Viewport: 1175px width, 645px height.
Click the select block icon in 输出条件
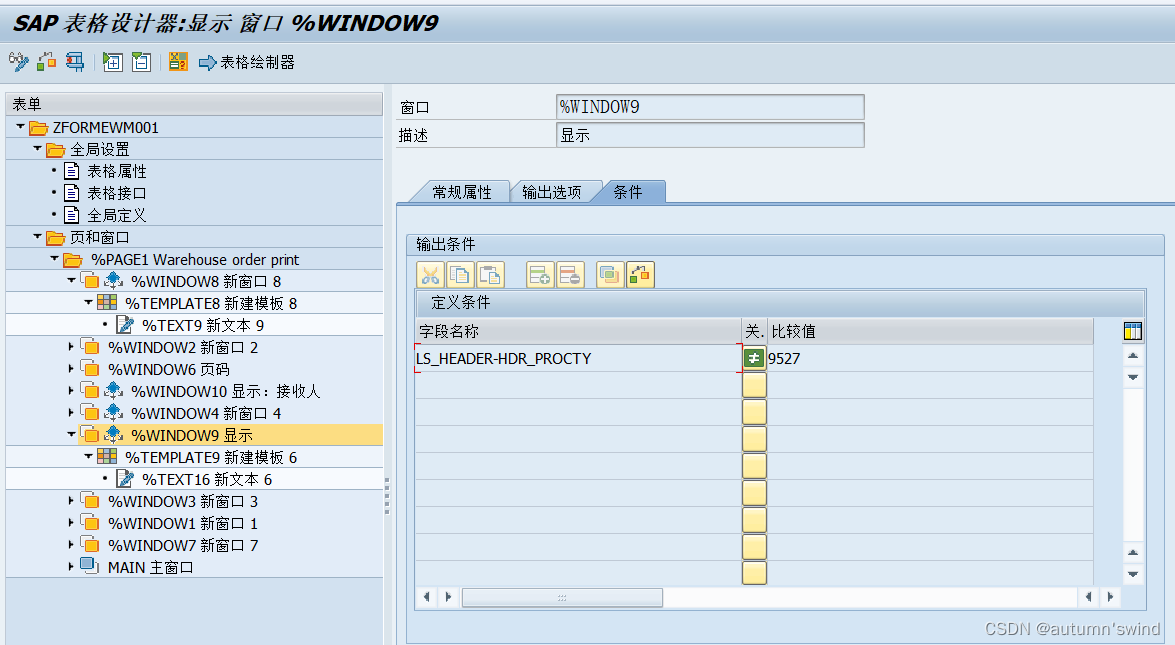pos(610,275)
